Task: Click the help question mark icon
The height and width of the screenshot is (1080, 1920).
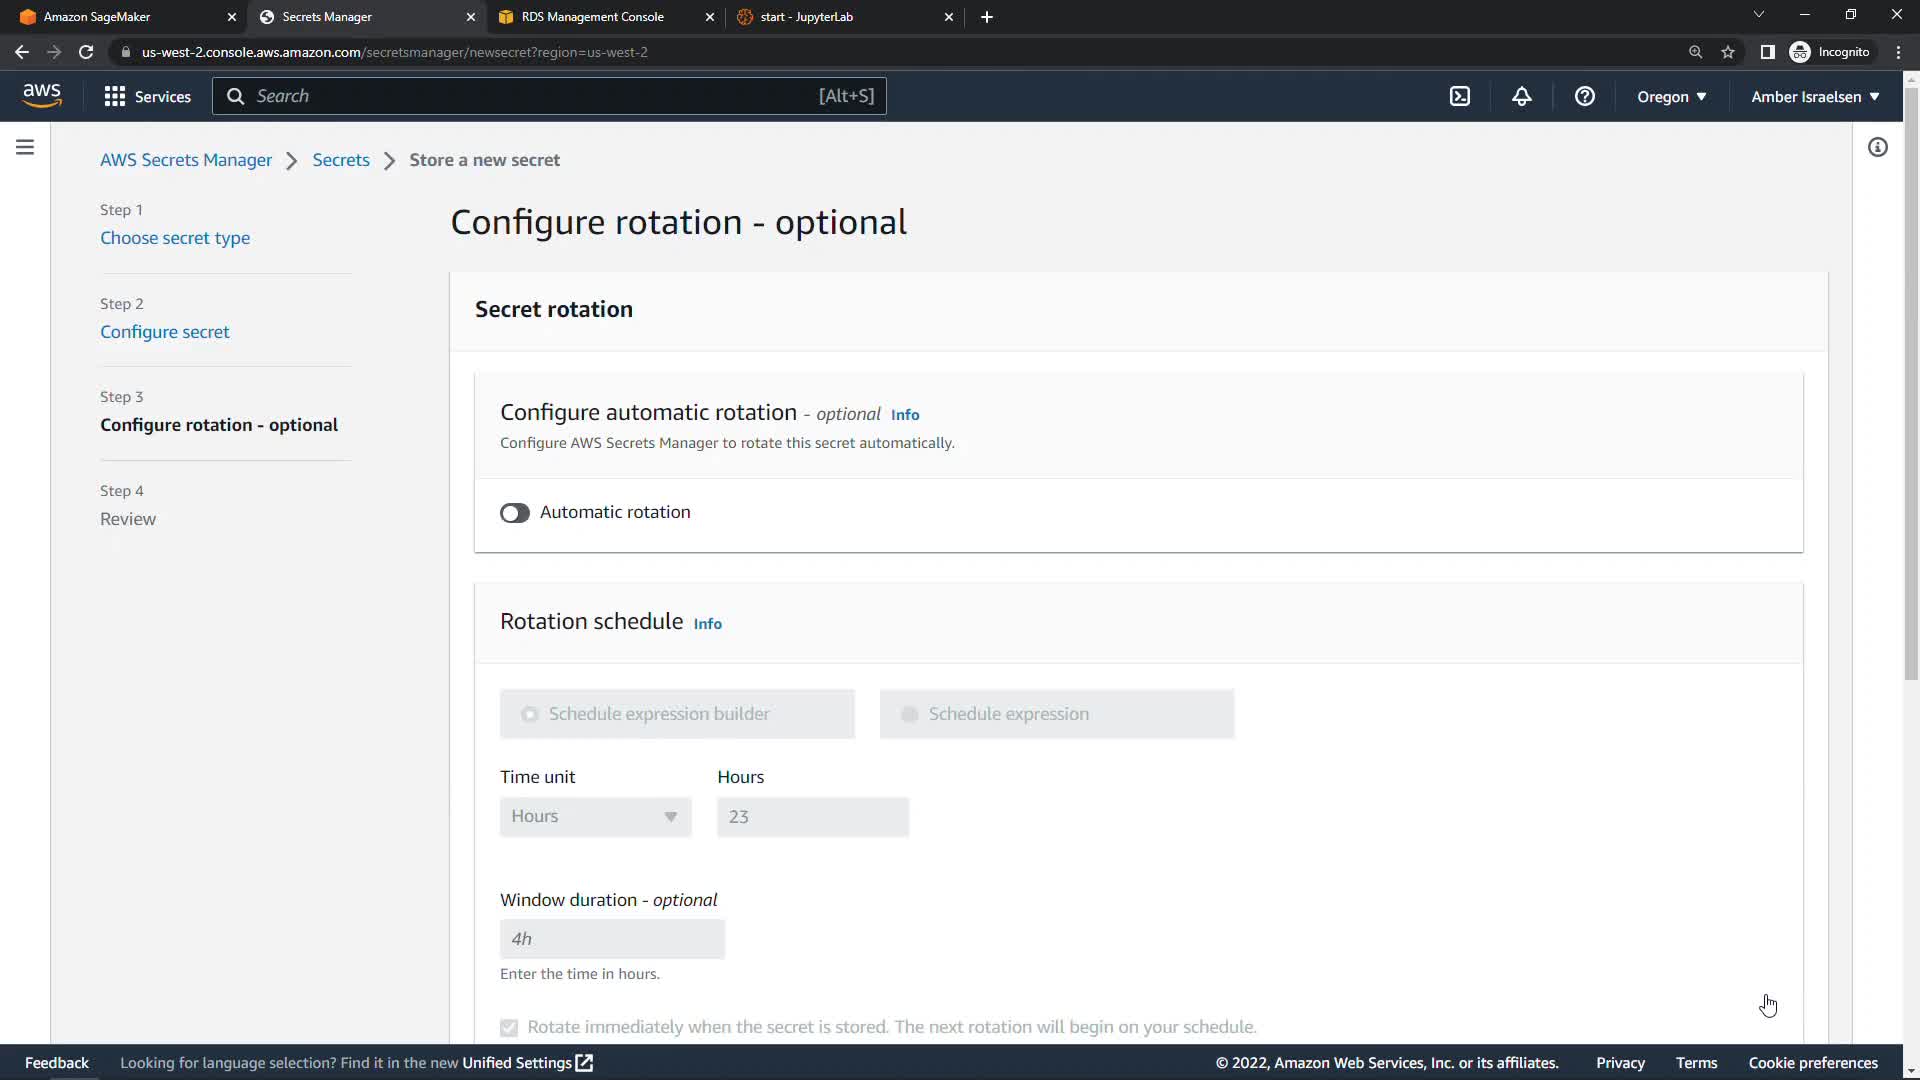Action: click(x=1584, y=96)
